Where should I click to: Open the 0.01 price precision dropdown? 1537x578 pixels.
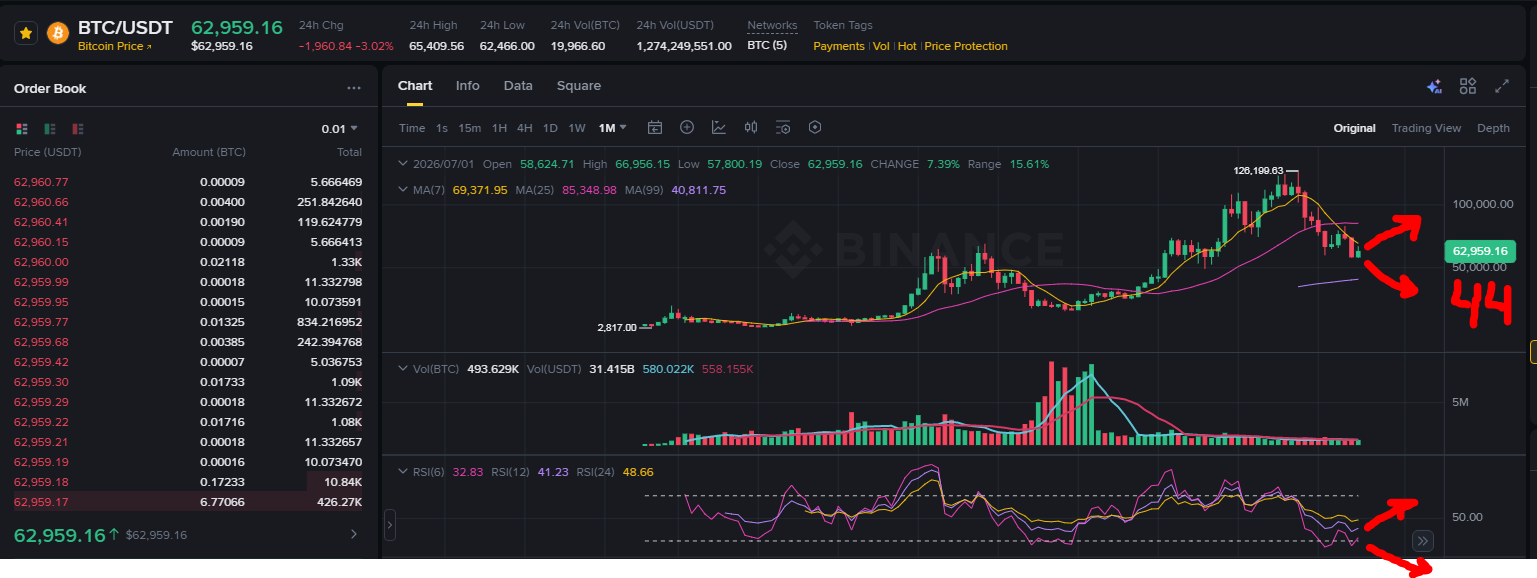pyautogui.click(x=339, y=129)
